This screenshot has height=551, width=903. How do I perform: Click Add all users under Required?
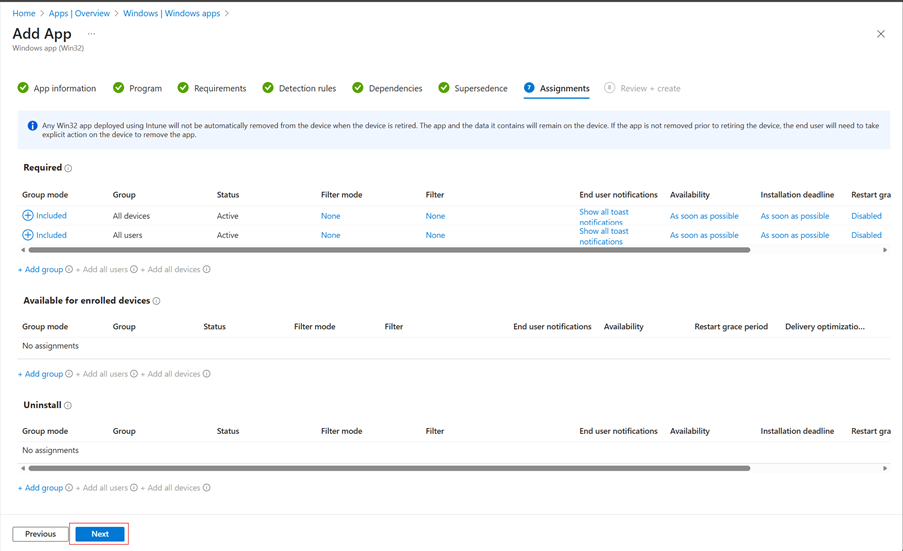102,269
